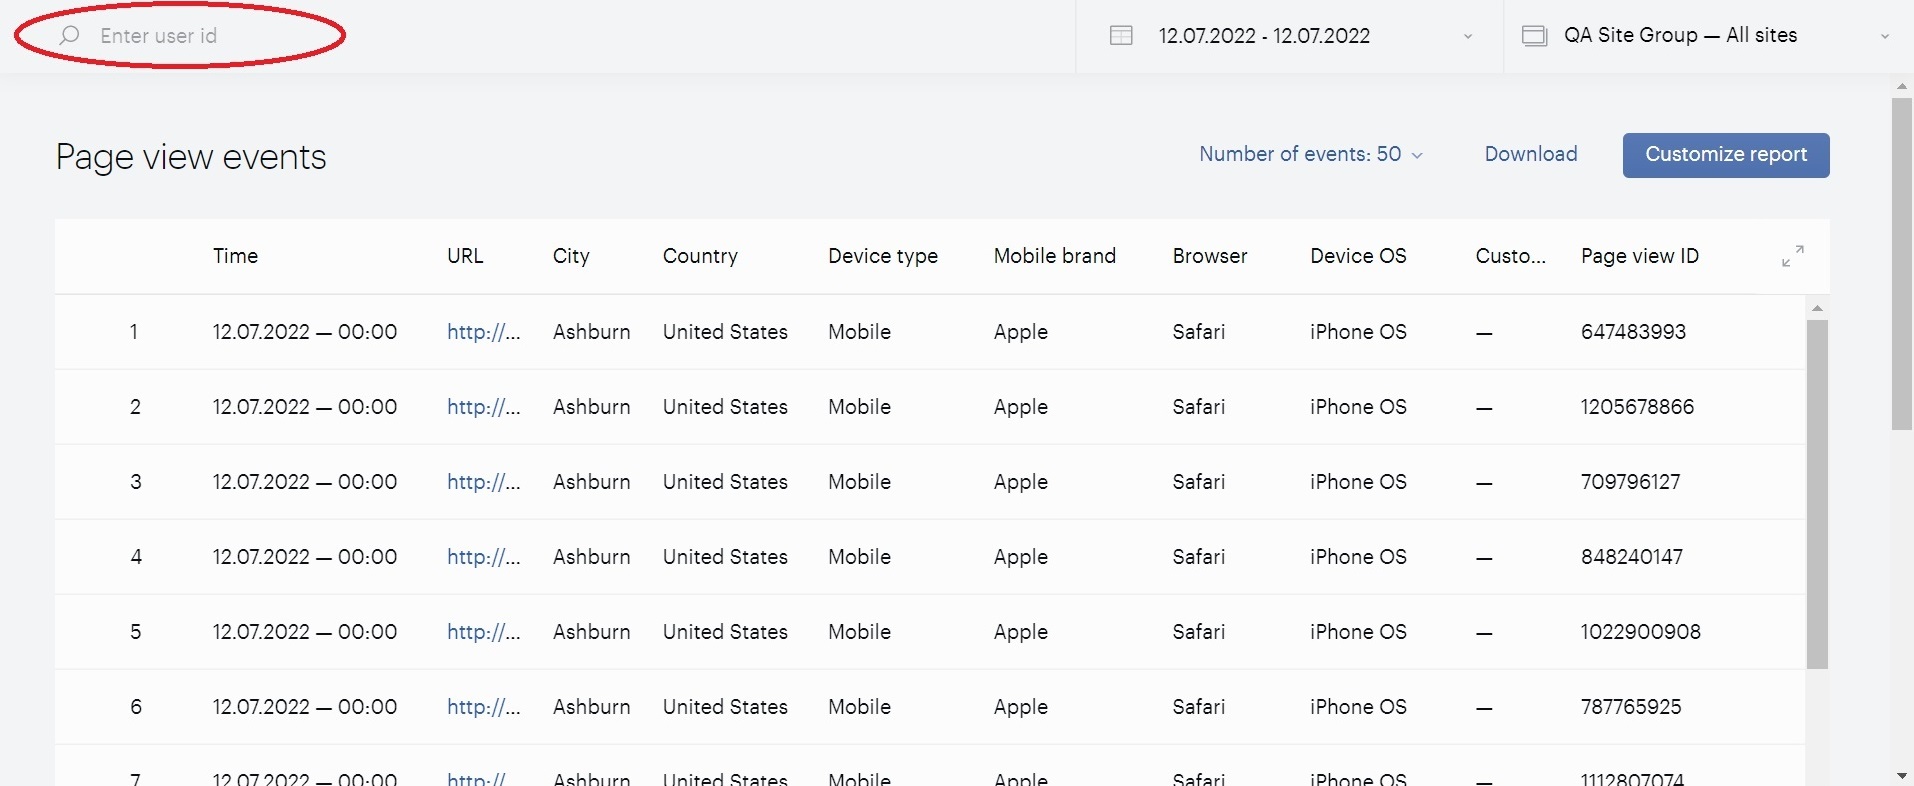1914x786 pixels.
Task: Click the Page view ID column header
Action: (1640, 256)
